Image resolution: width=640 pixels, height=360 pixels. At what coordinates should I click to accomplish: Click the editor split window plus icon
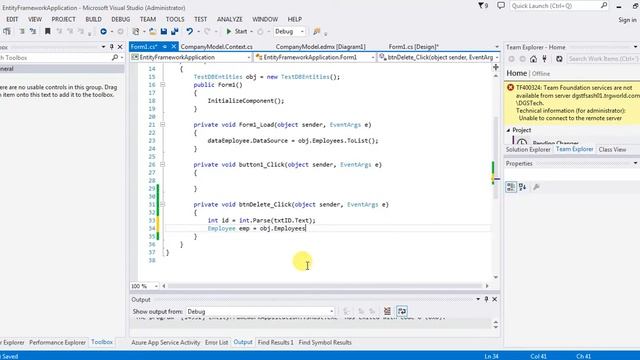[x=496, y=67]
